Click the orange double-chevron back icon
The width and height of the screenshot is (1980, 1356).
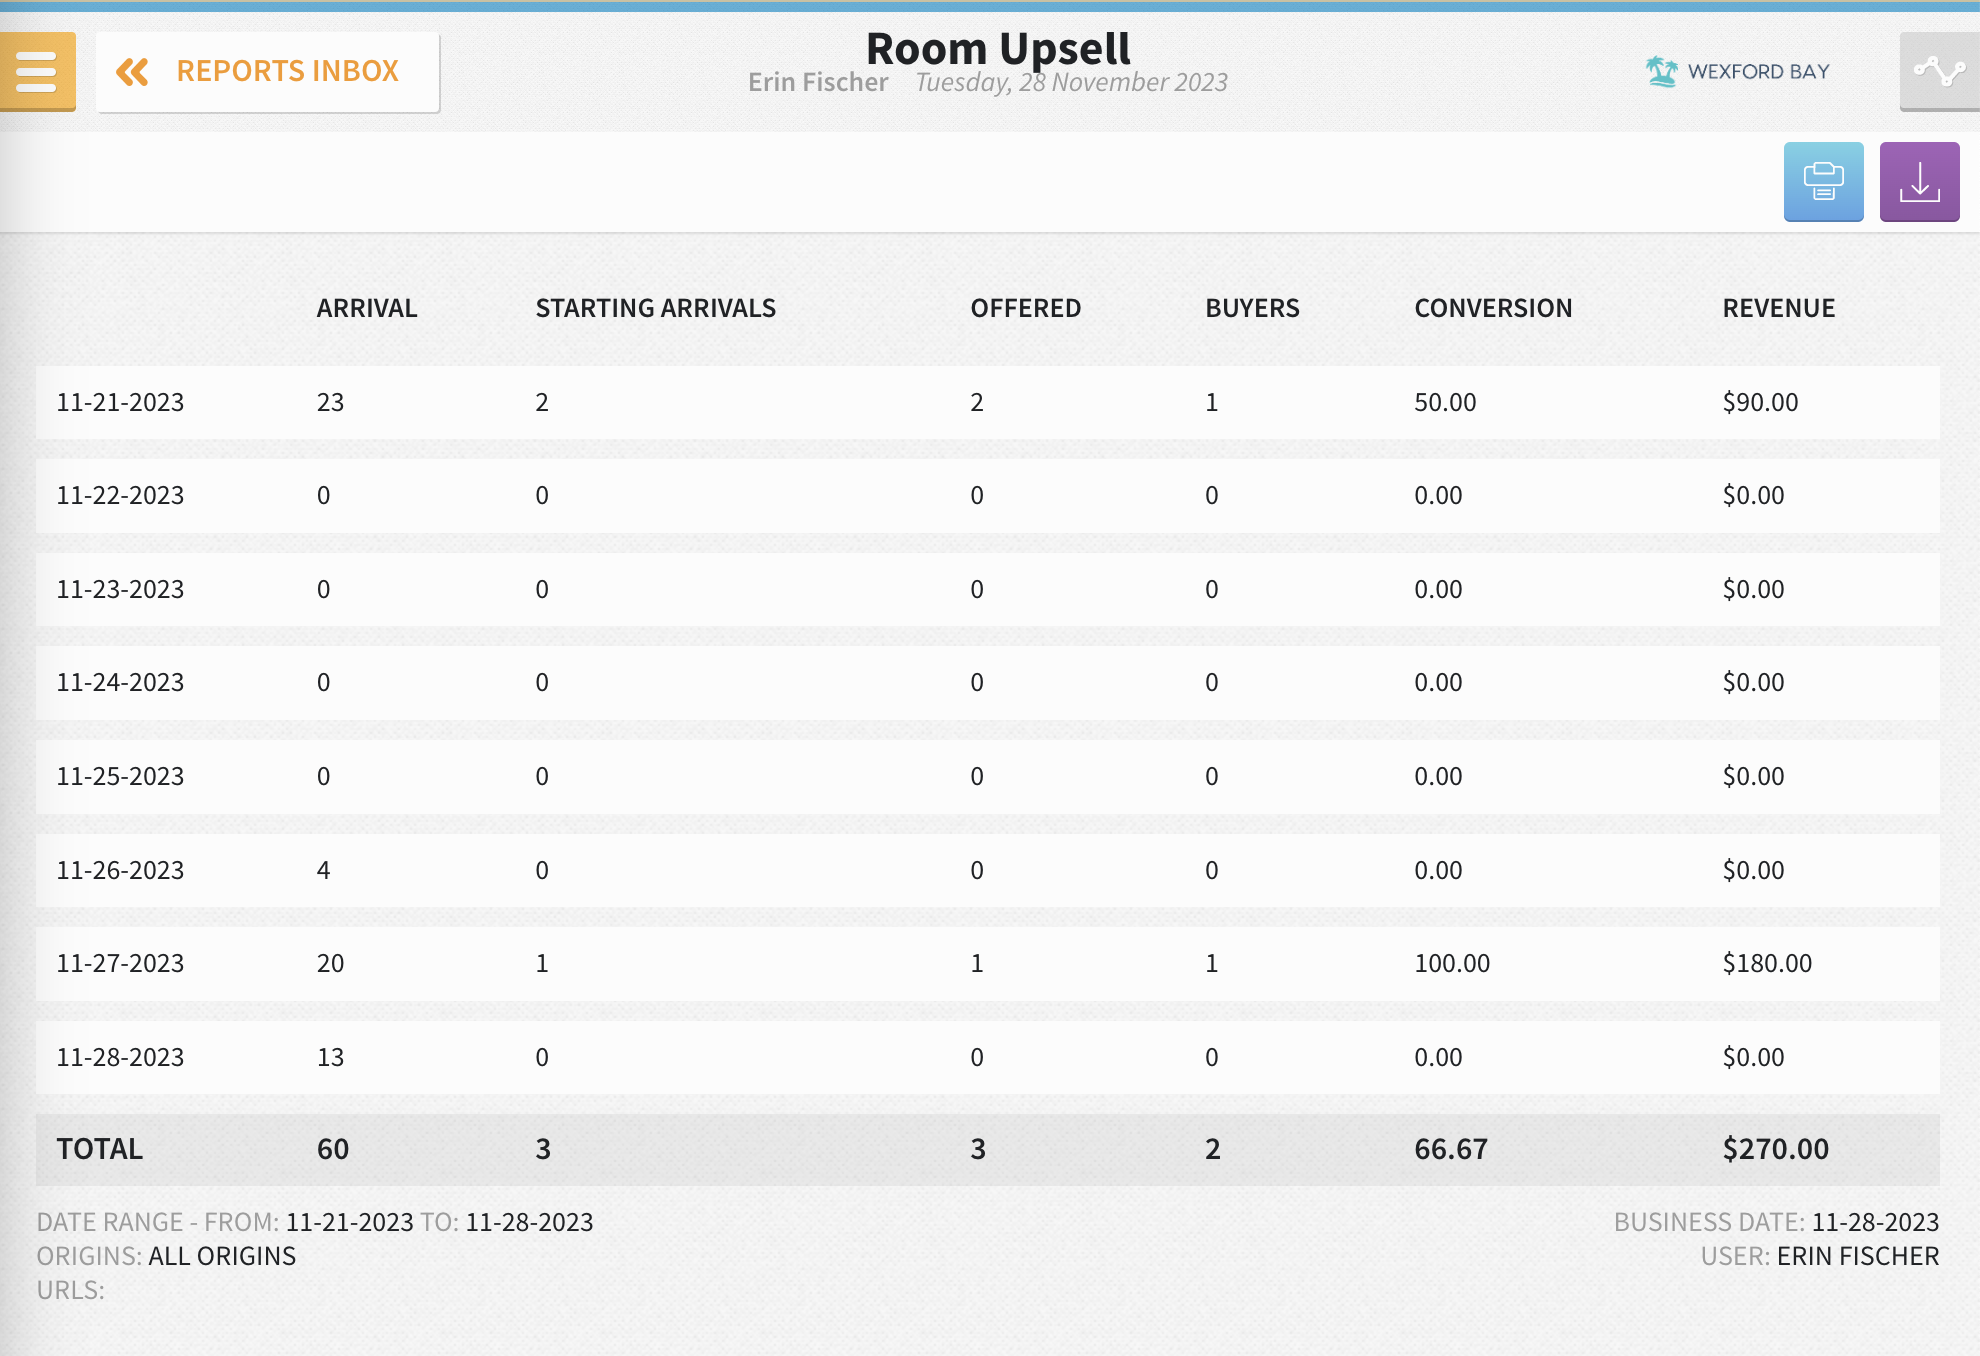point(132,72)
